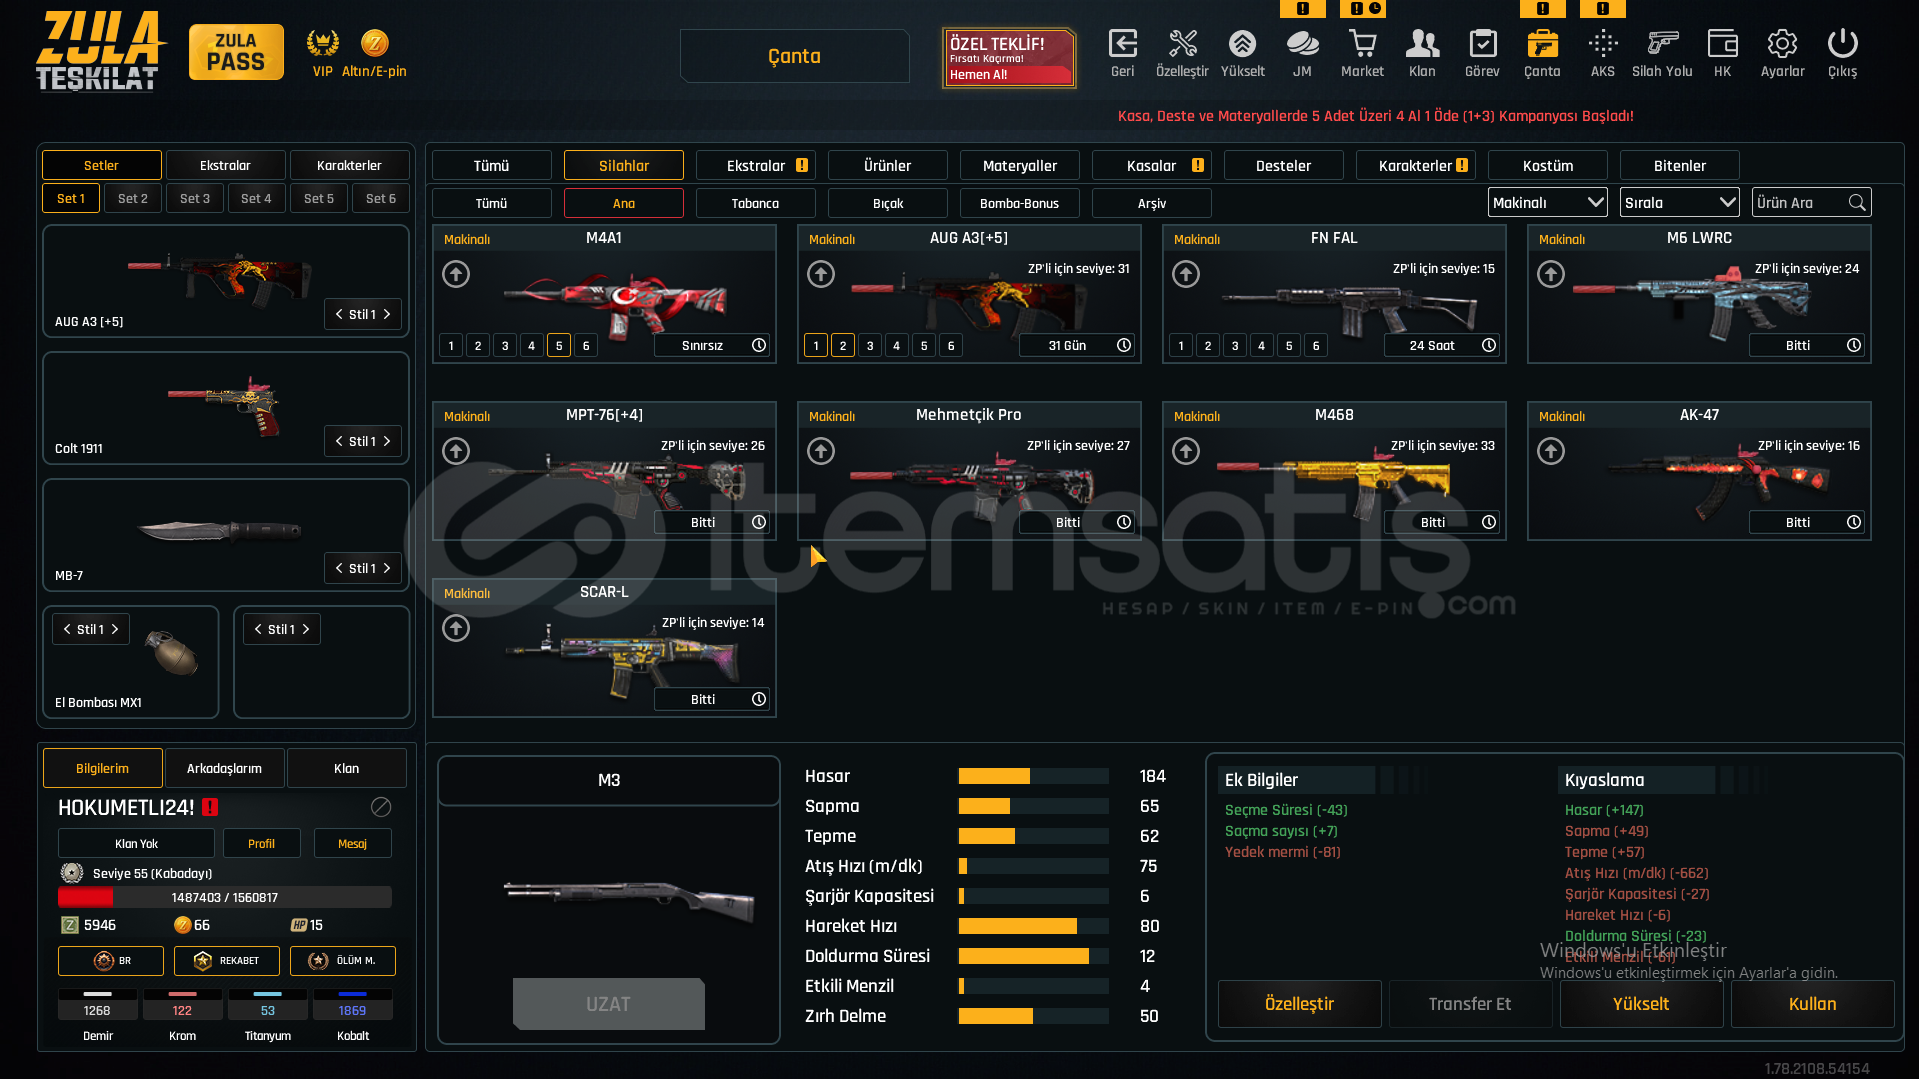Open the JM icon in top bar
This screenshot has width=1919, height=1079.
click(x=1302, y=44)
